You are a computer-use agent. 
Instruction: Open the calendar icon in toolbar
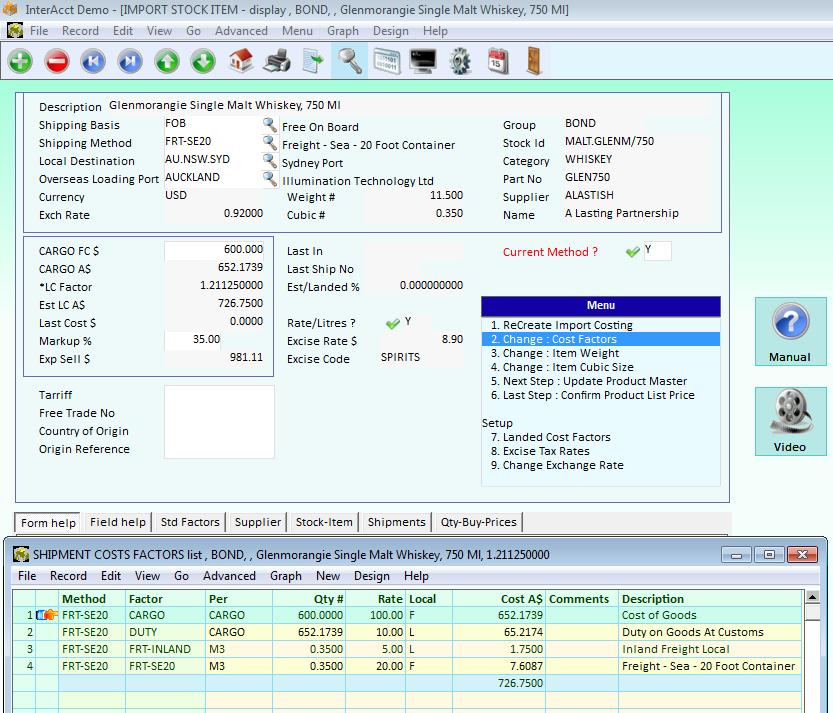(x=498, y=61)
